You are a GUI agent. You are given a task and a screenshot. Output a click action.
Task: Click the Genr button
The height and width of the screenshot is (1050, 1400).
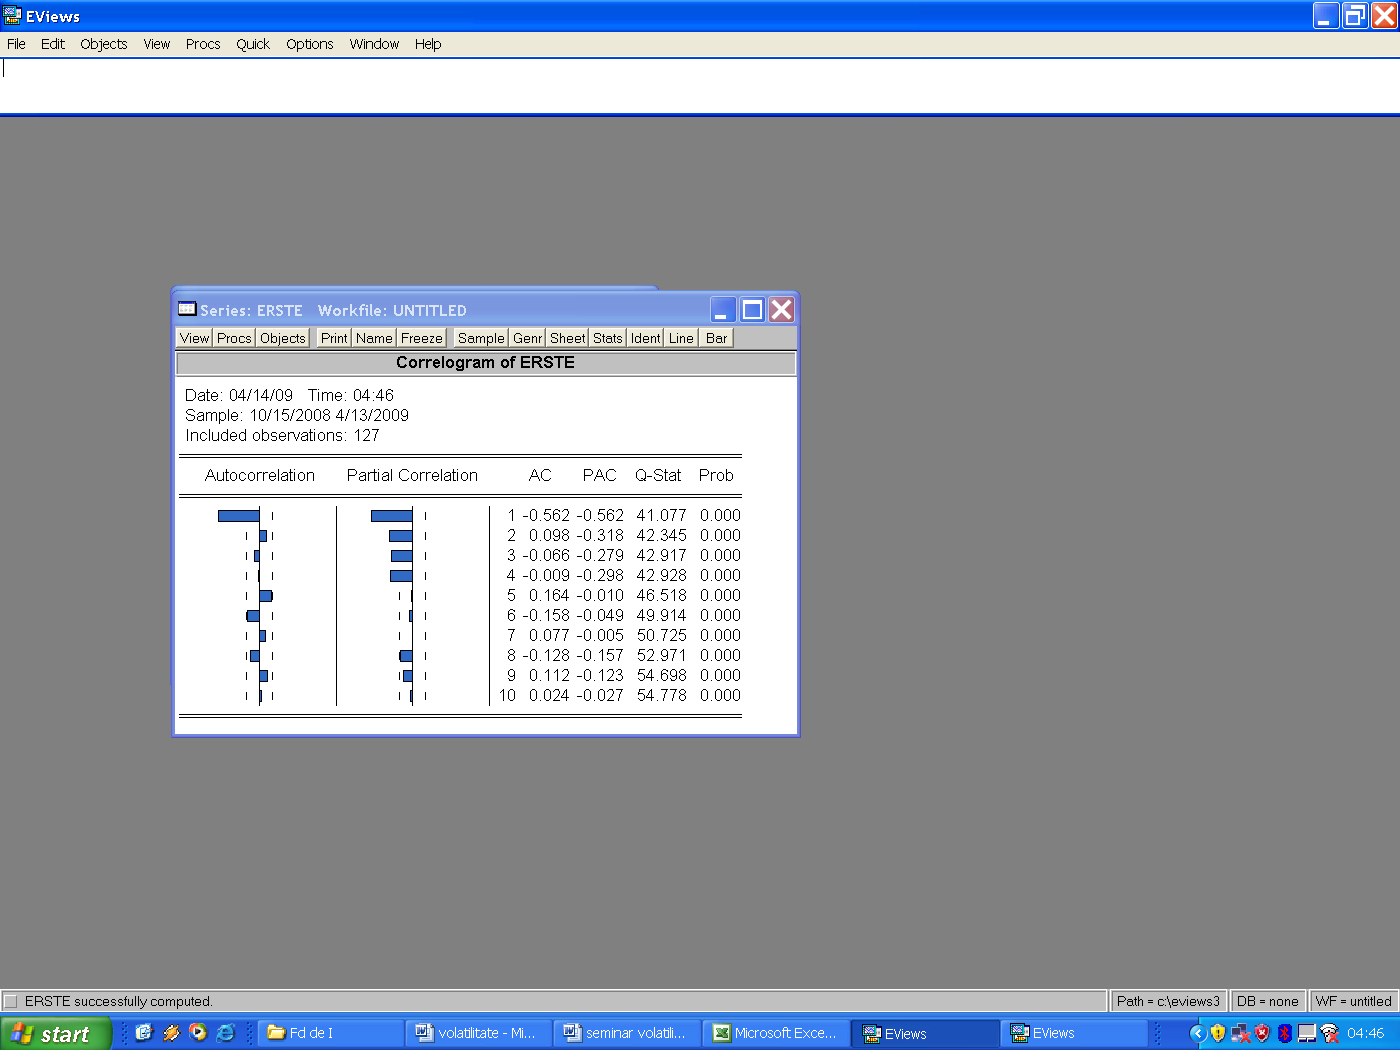click(527, 338)
